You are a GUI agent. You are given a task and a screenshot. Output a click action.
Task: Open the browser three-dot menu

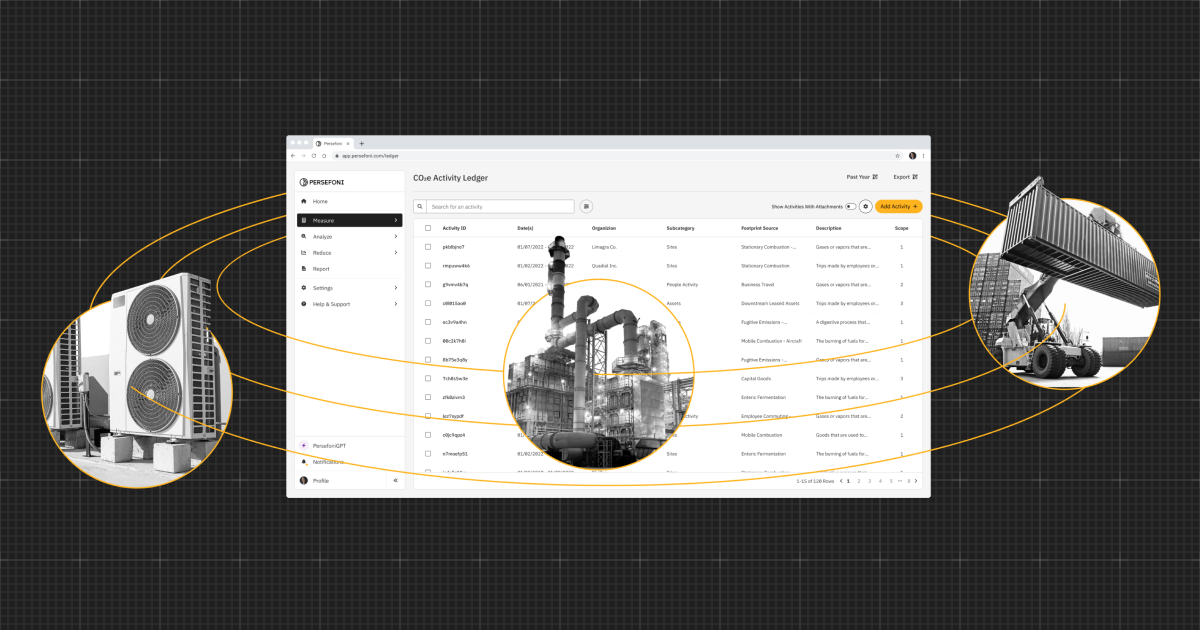pyautogui.click(x=923, y=156)
